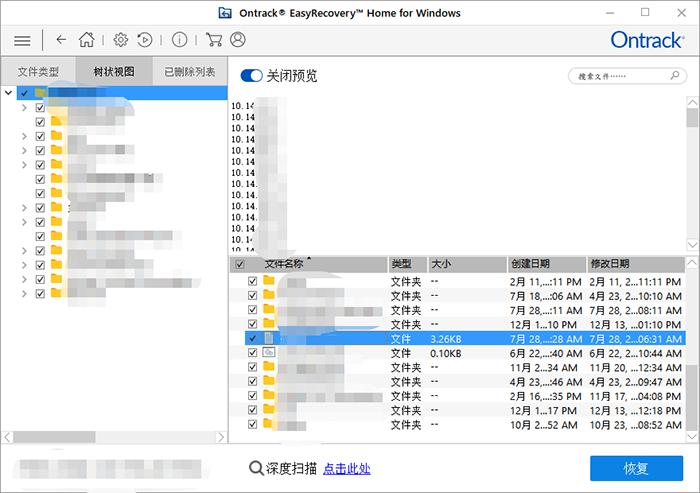Click folder icon in row modified 08:11 AM
Screen dimensions: 700x493
269,309
